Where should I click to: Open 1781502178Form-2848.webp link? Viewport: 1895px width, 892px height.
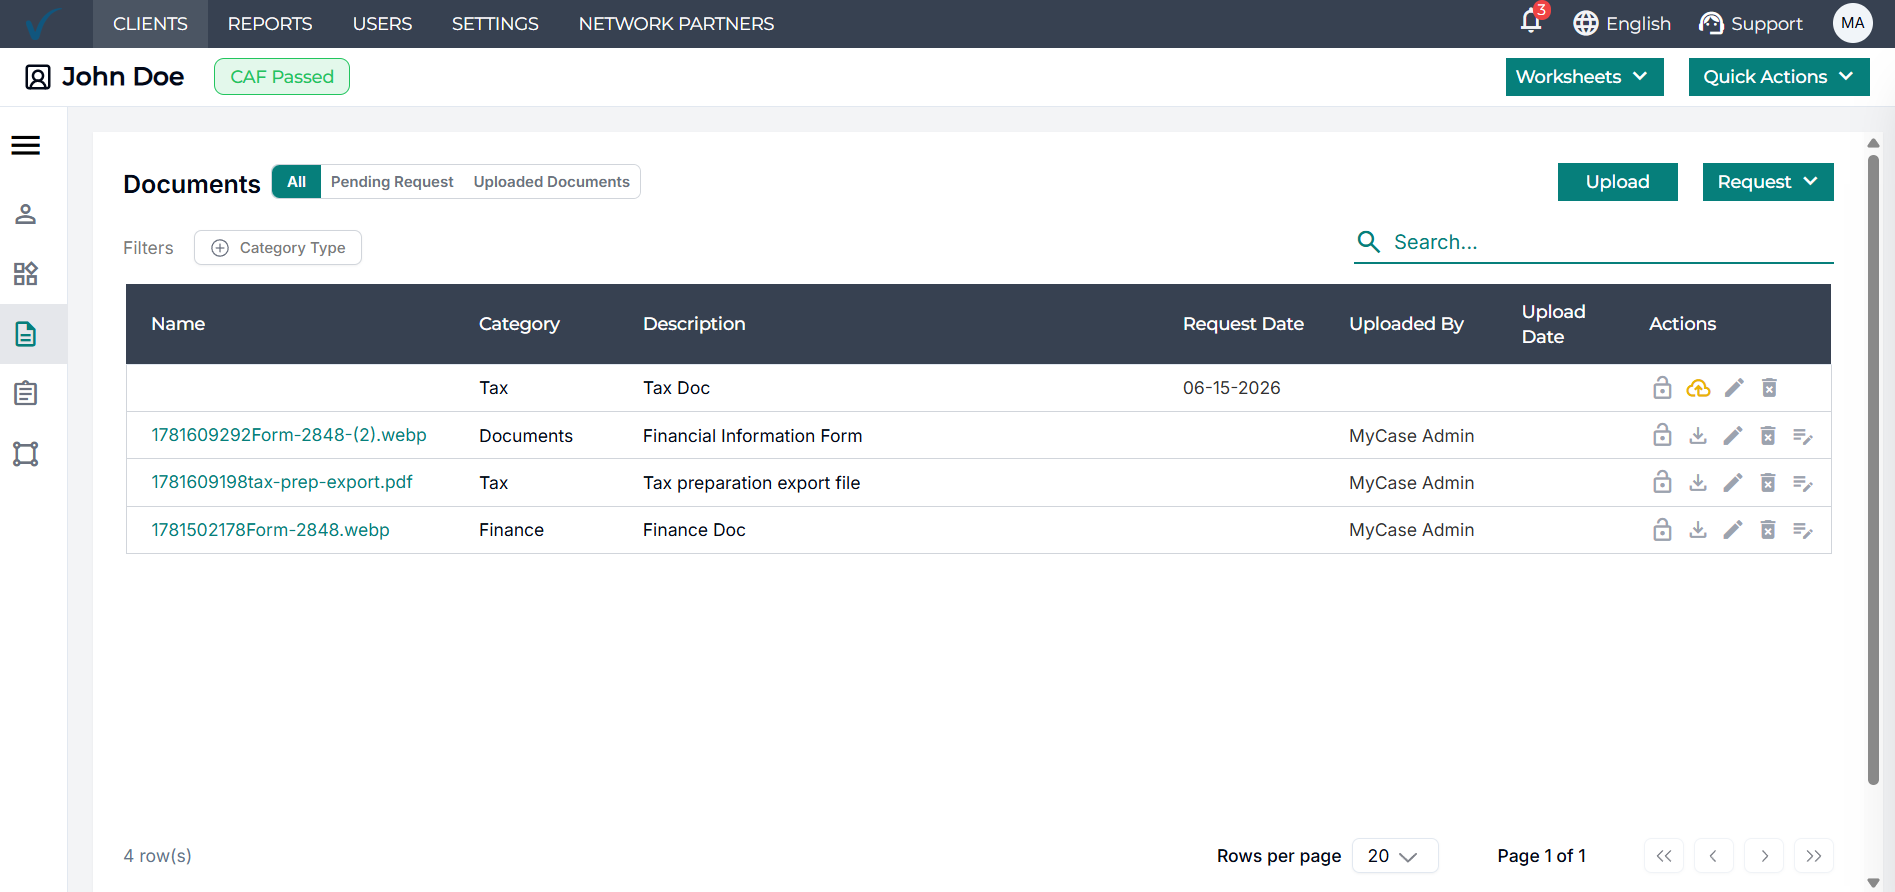(x=270, y=530)
